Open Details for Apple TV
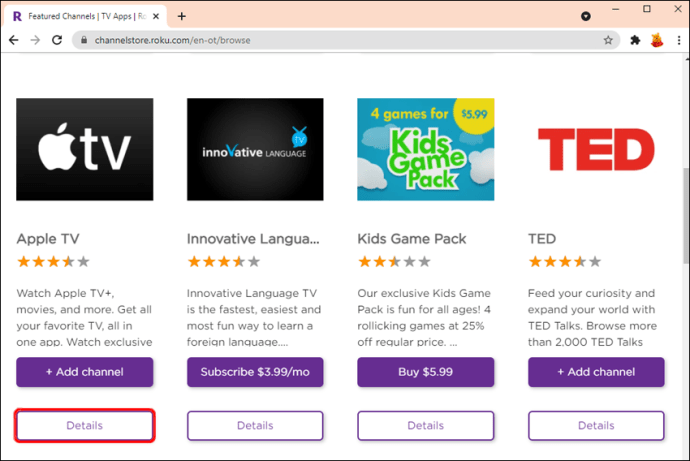690x461 pixels. [x=85, y=425]
